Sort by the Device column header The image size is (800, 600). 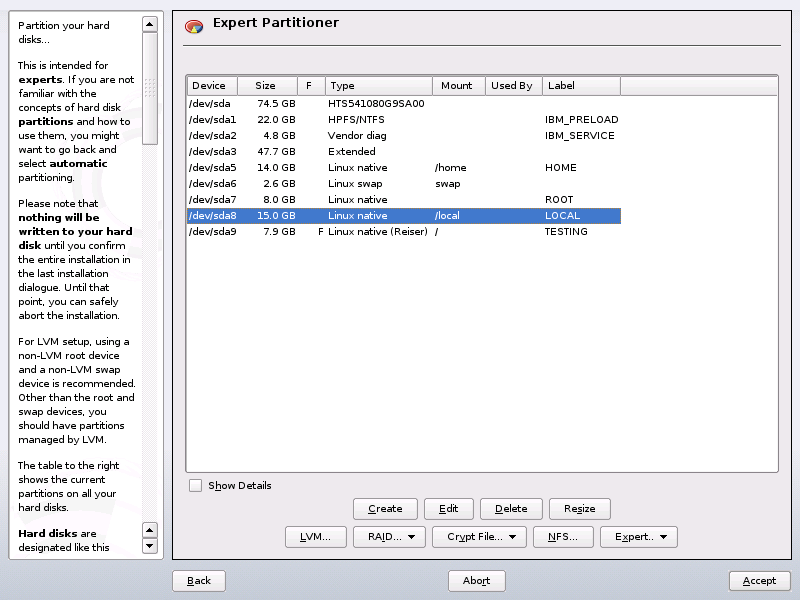[x=212, y=86]
